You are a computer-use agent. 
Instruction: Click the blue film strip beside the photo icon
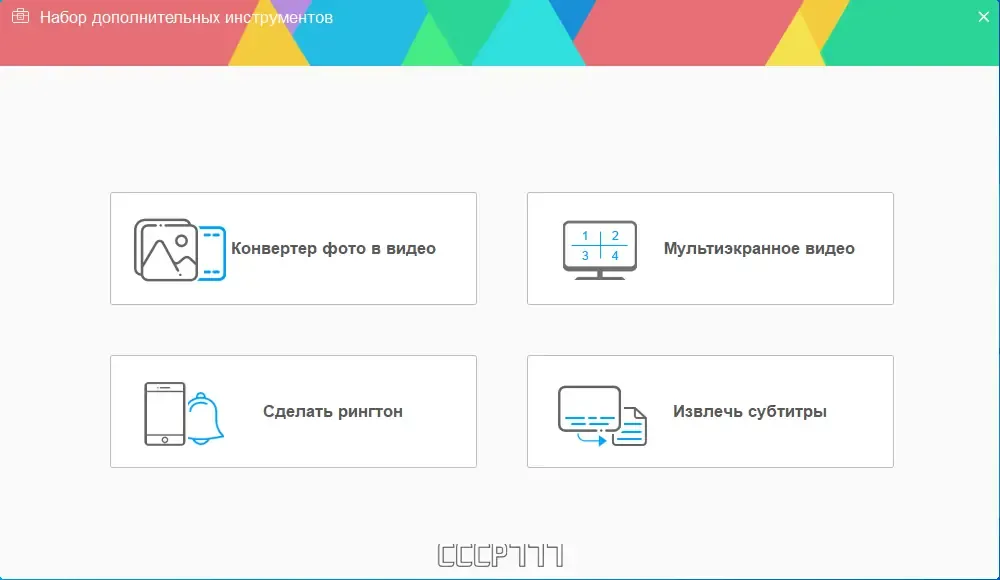click(212, 253)
